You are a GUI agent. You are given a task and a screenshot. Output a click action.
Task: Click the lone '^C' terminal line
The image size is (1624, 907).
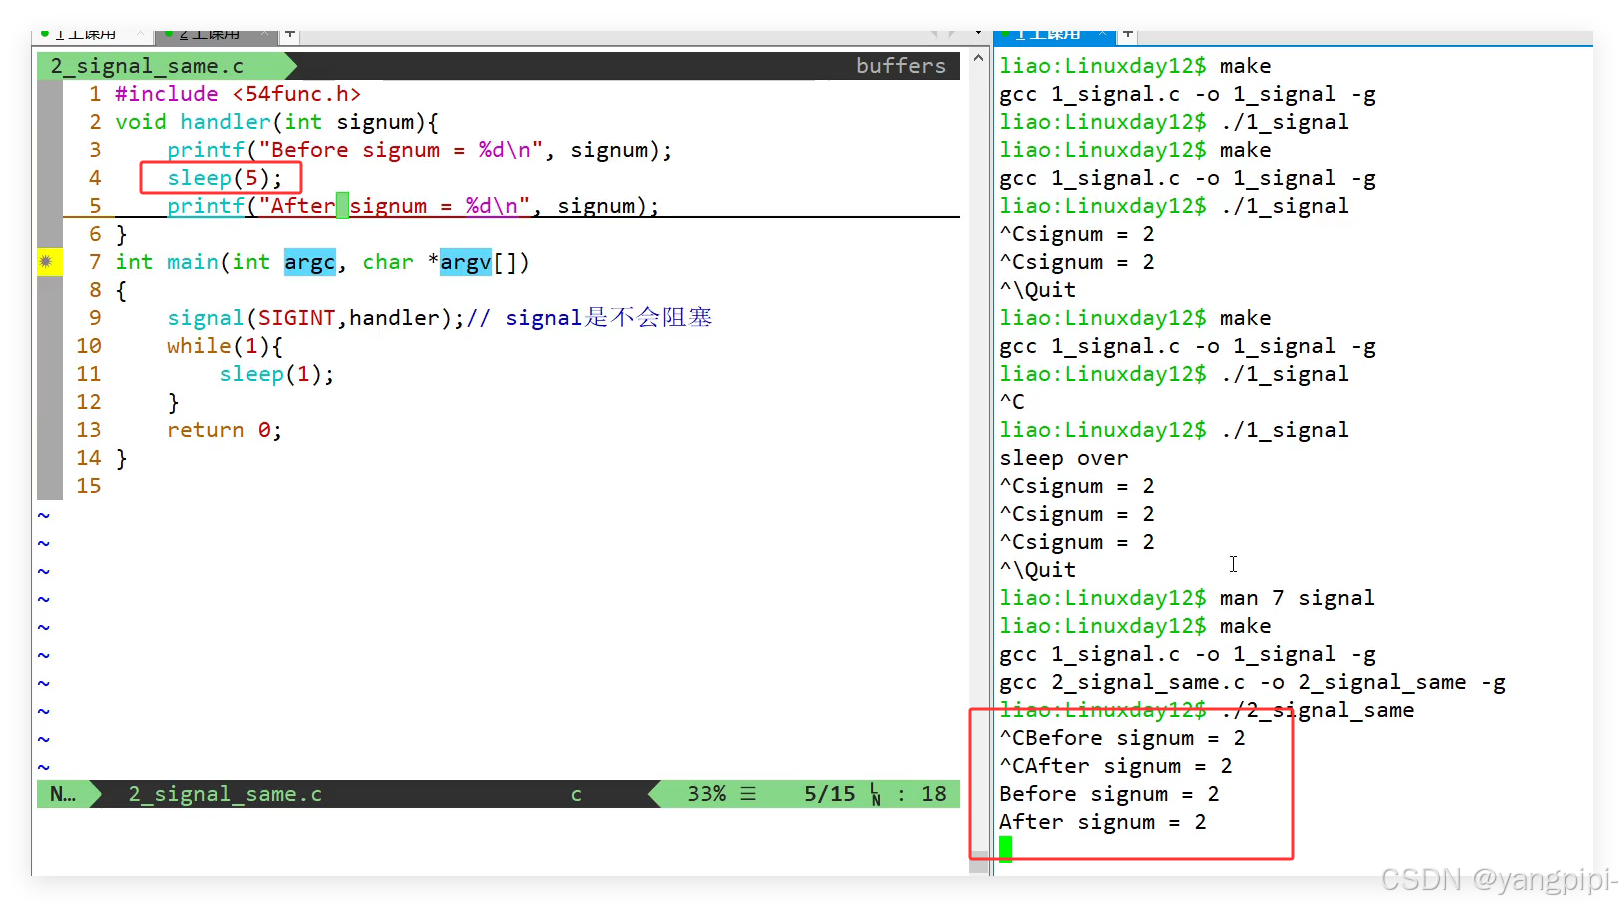[x=1012, y=402]
